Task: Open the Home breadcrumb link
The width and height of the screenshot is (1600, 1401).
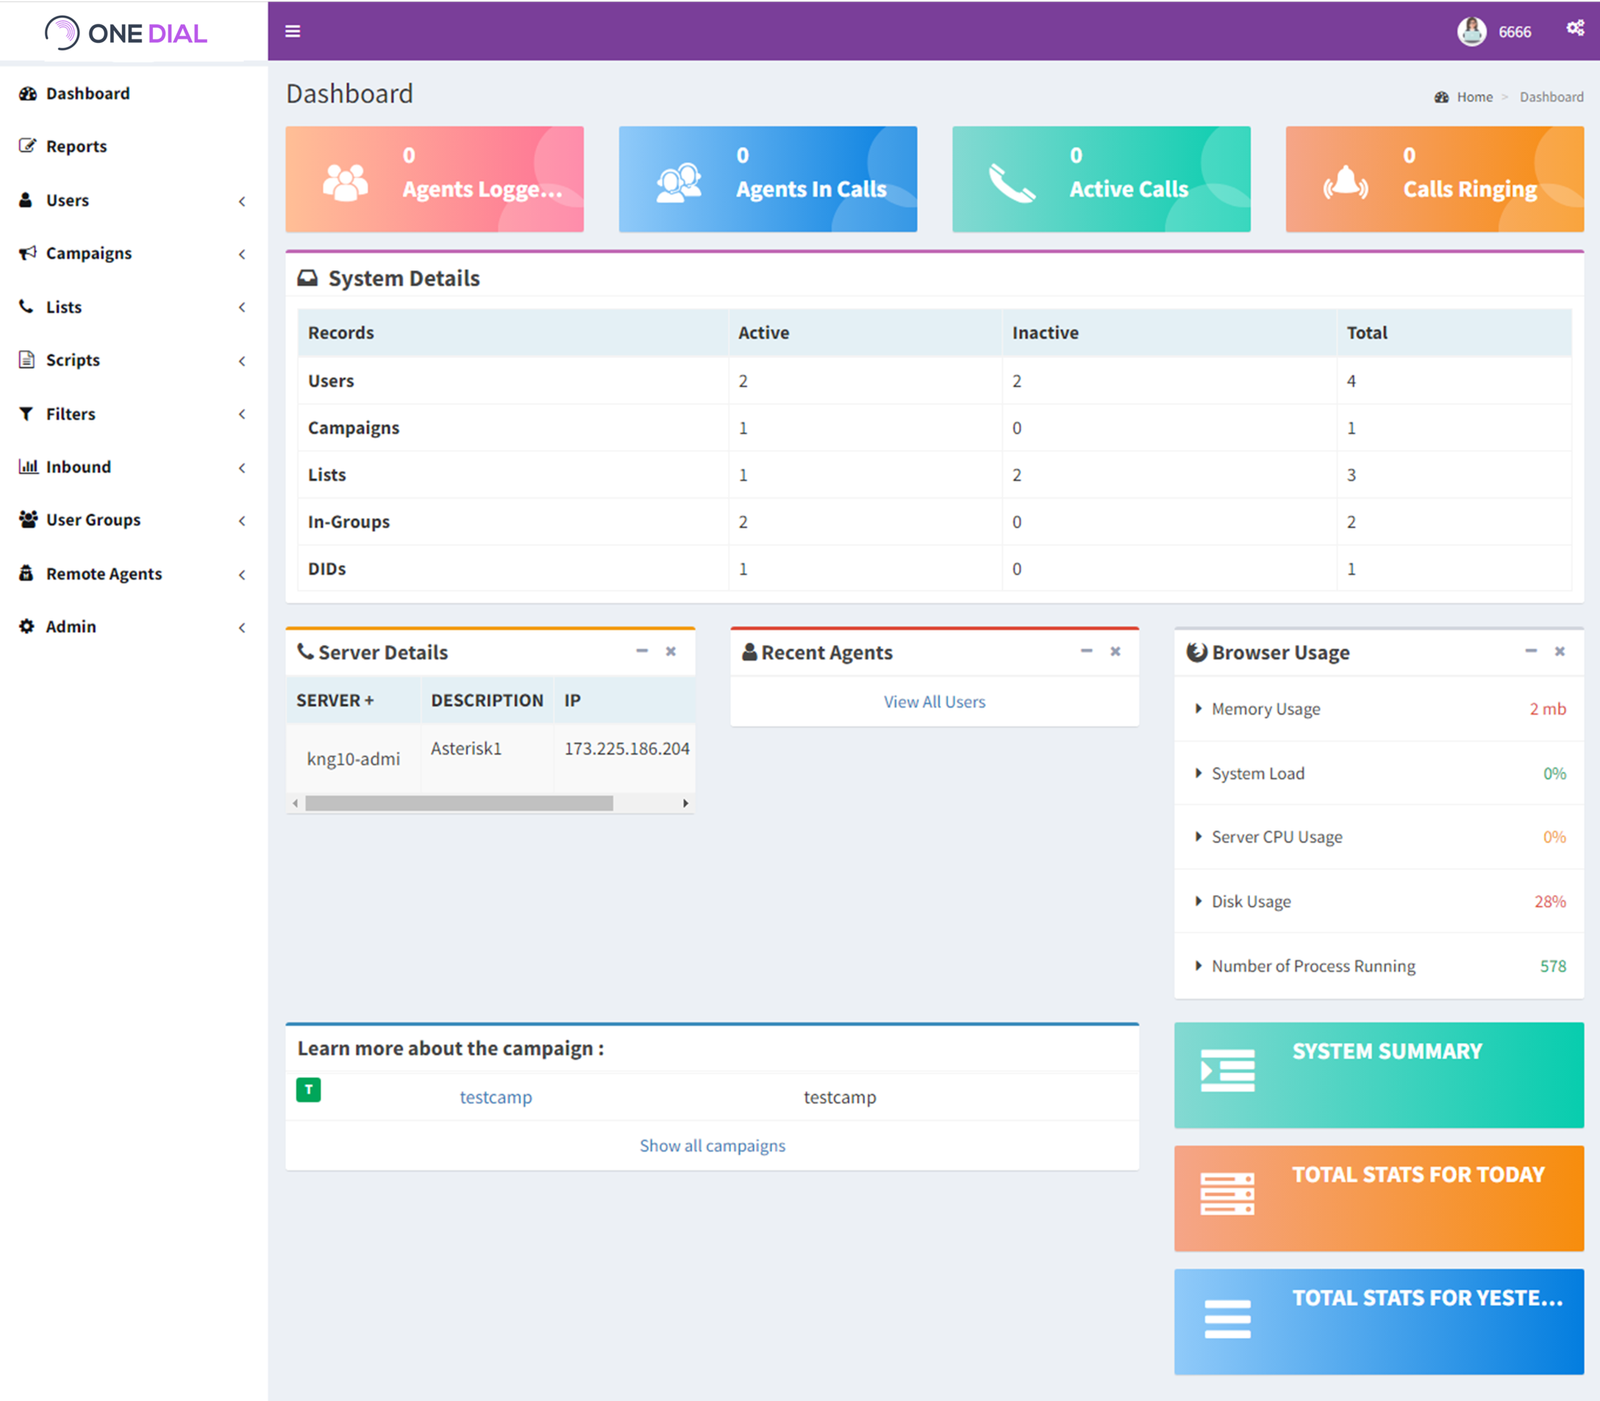Action: [1474, 96]
